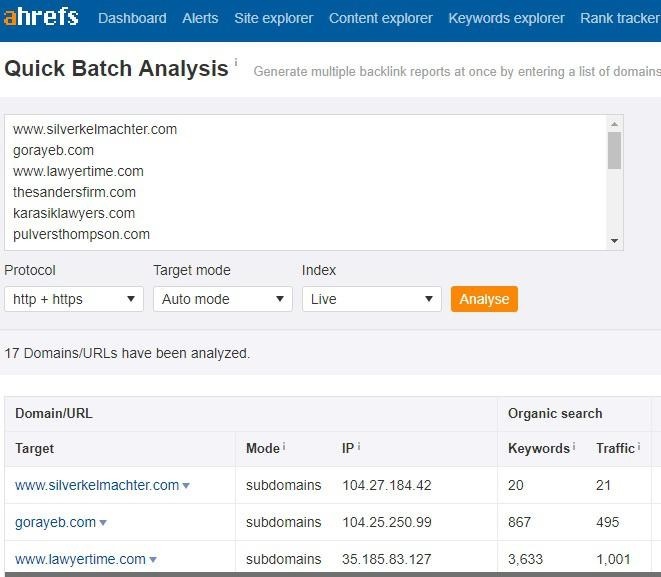This screenshot has height=577, width=661.
Task: Click info icon beside Quick Batch Analysis title
Action: pyautogui.click(x=236, y=62)
